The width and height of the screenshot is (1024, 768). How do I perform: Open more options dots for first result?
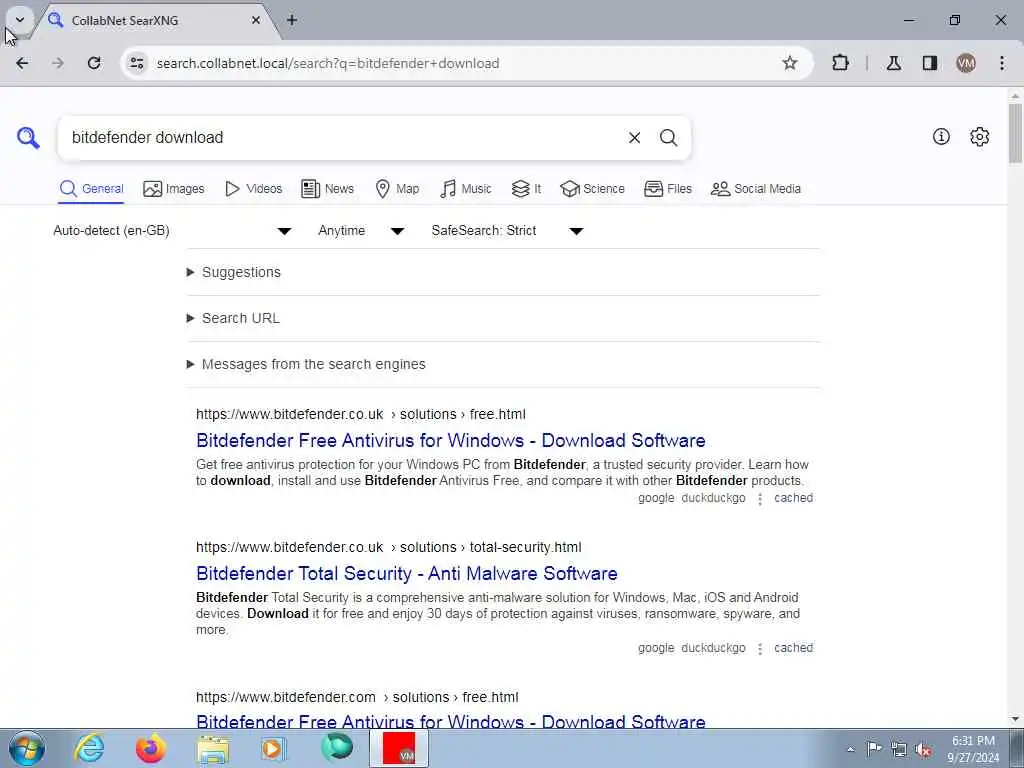[x=760, y=499]
